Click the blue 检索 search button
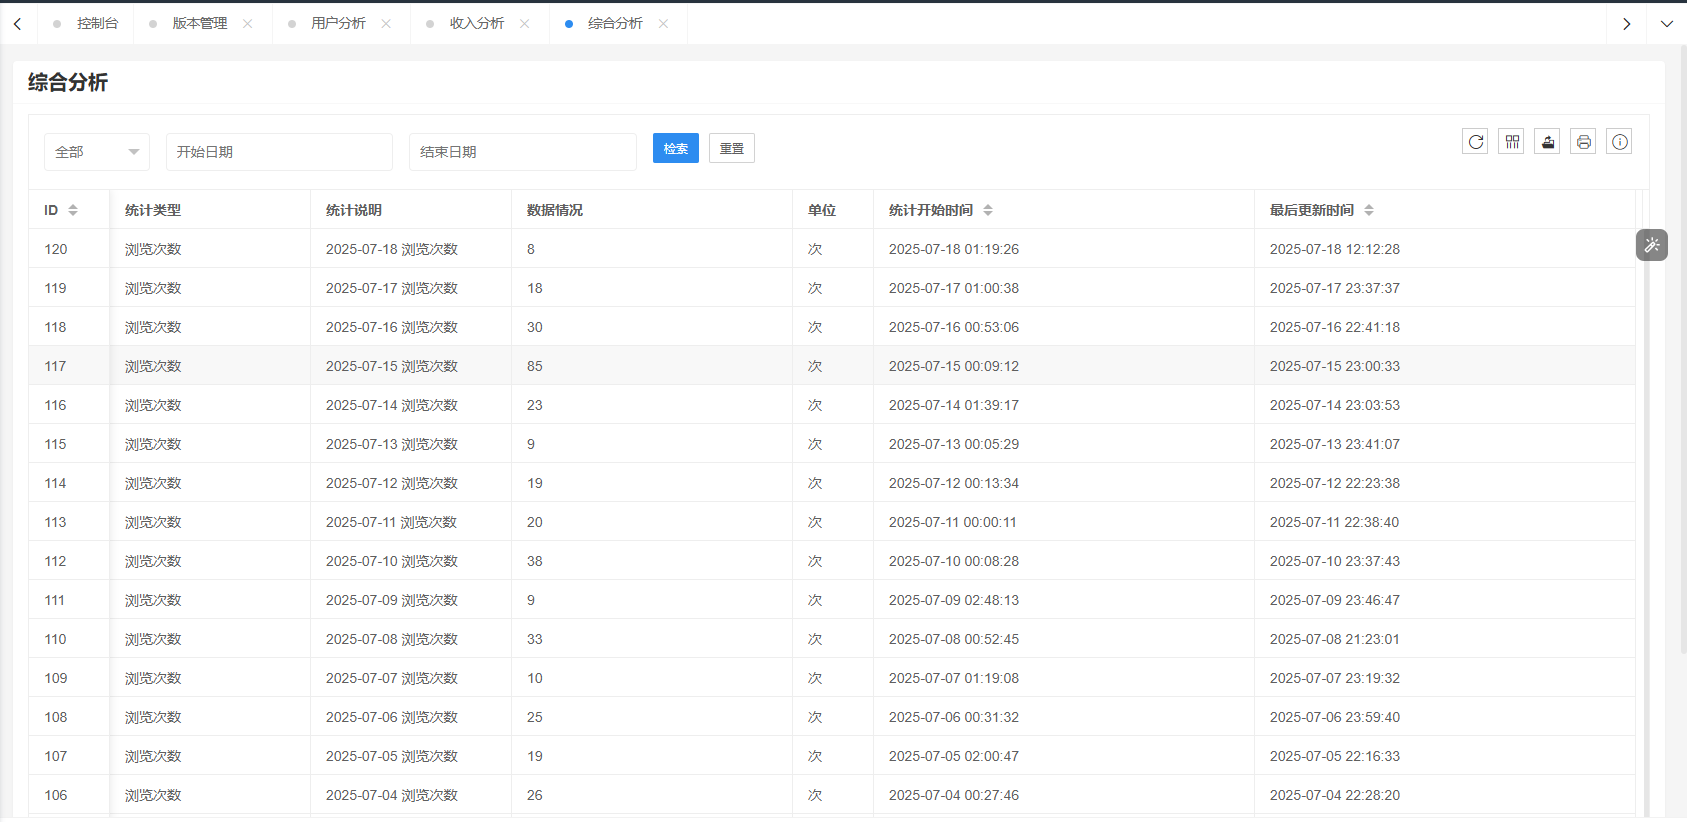 tap(676, 148)
